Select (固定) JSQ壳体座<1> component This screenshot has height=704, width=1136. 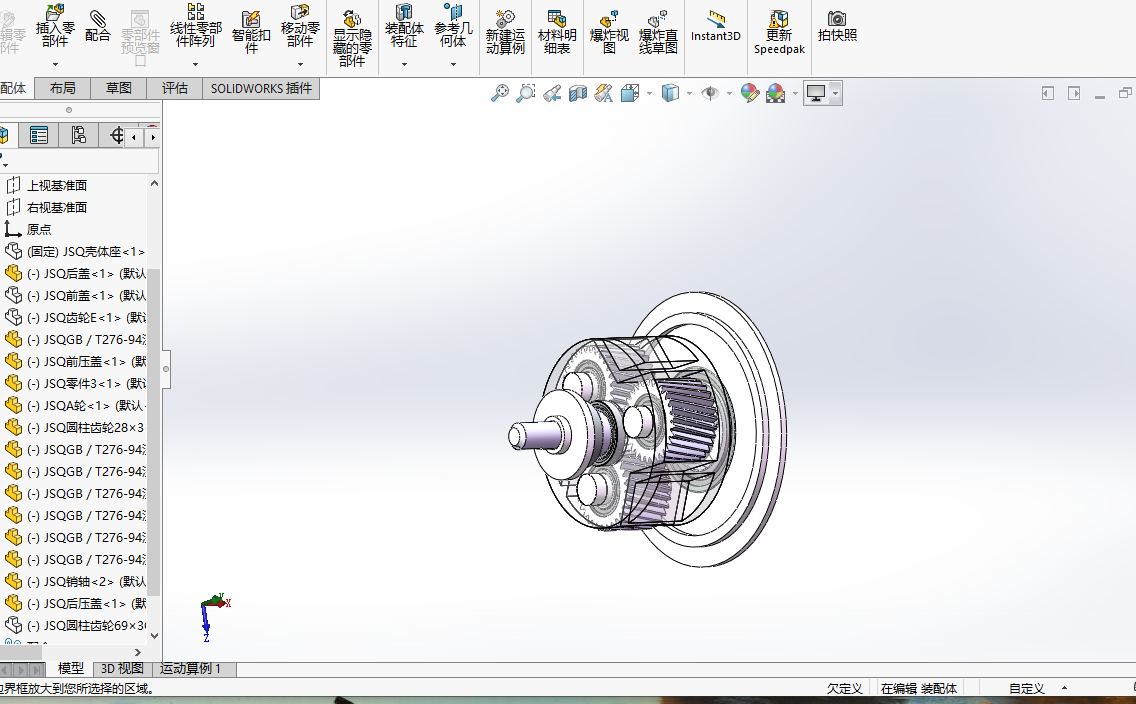85,251
